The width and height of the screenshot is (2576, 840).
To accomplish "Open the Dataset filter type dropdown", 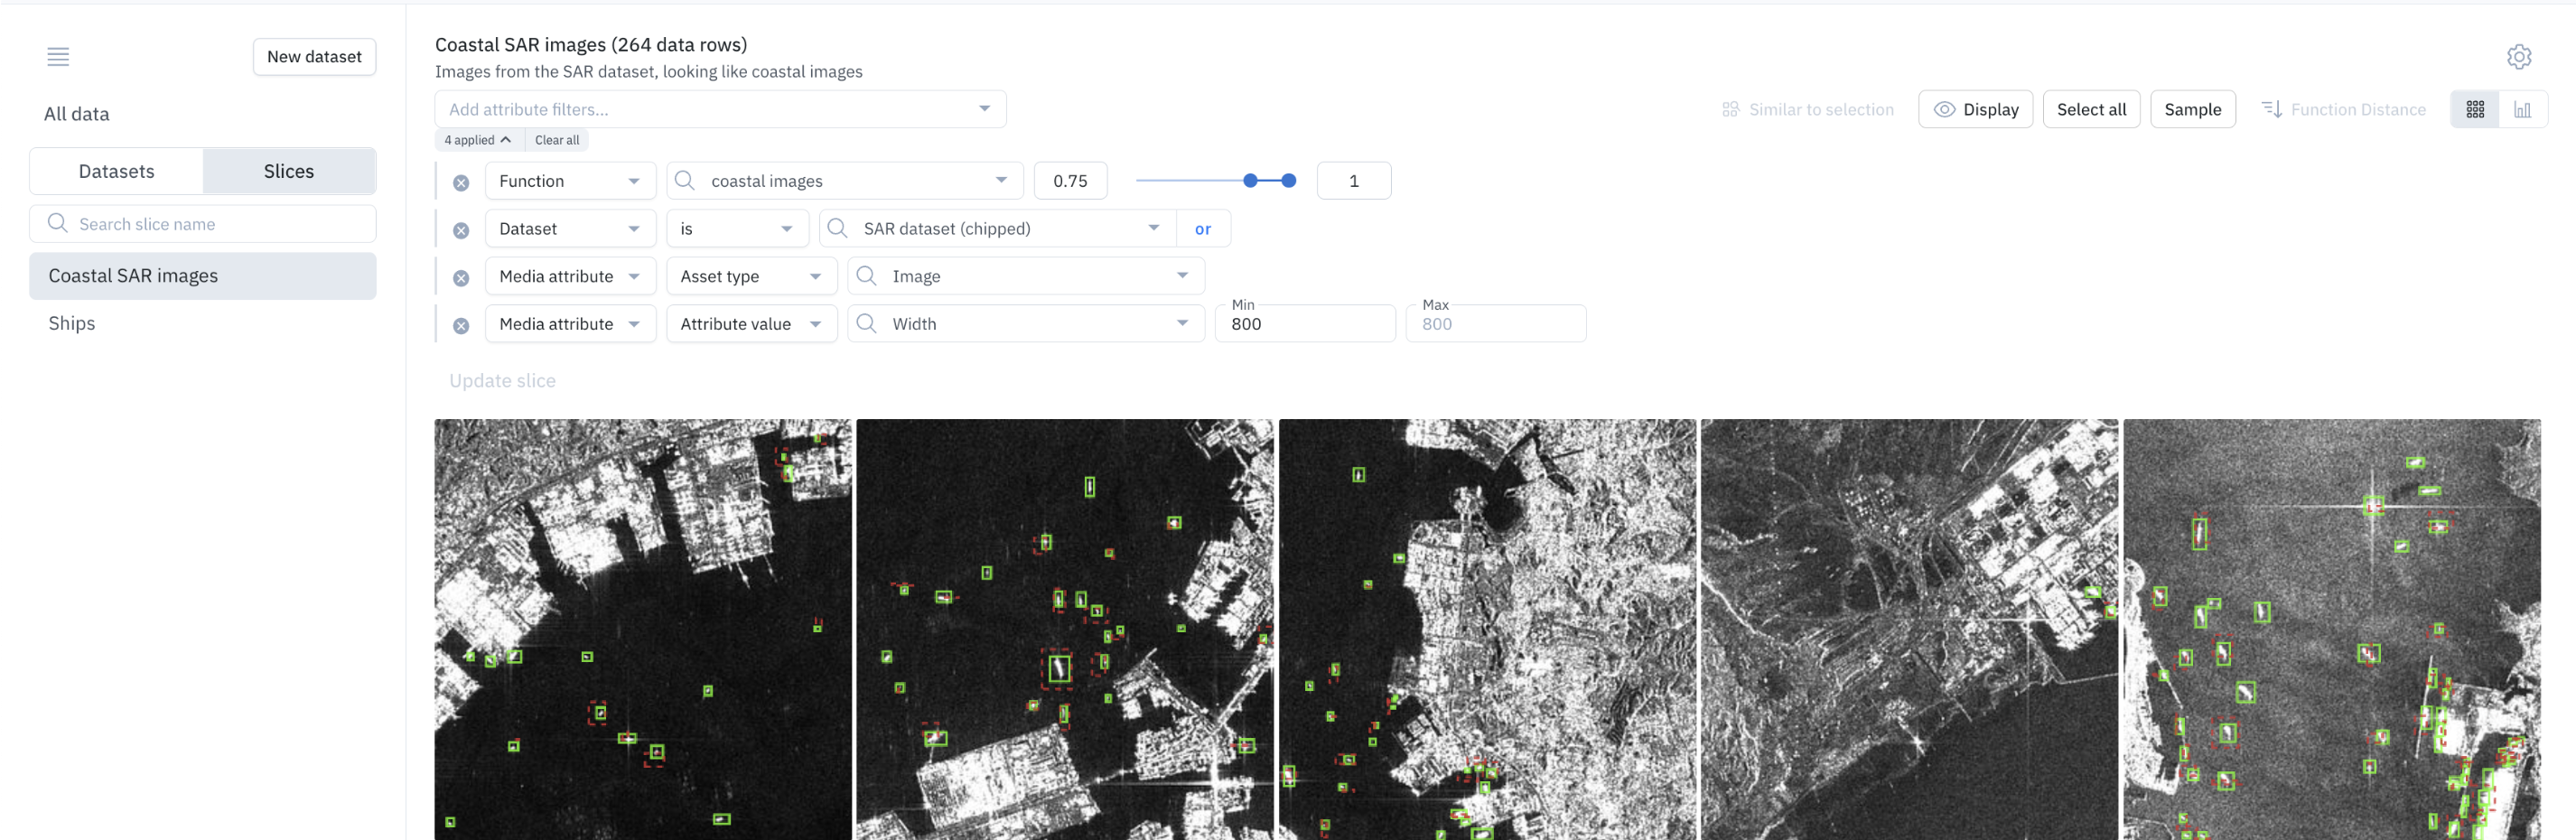I will pyautogui.click(x=570, y=229).
